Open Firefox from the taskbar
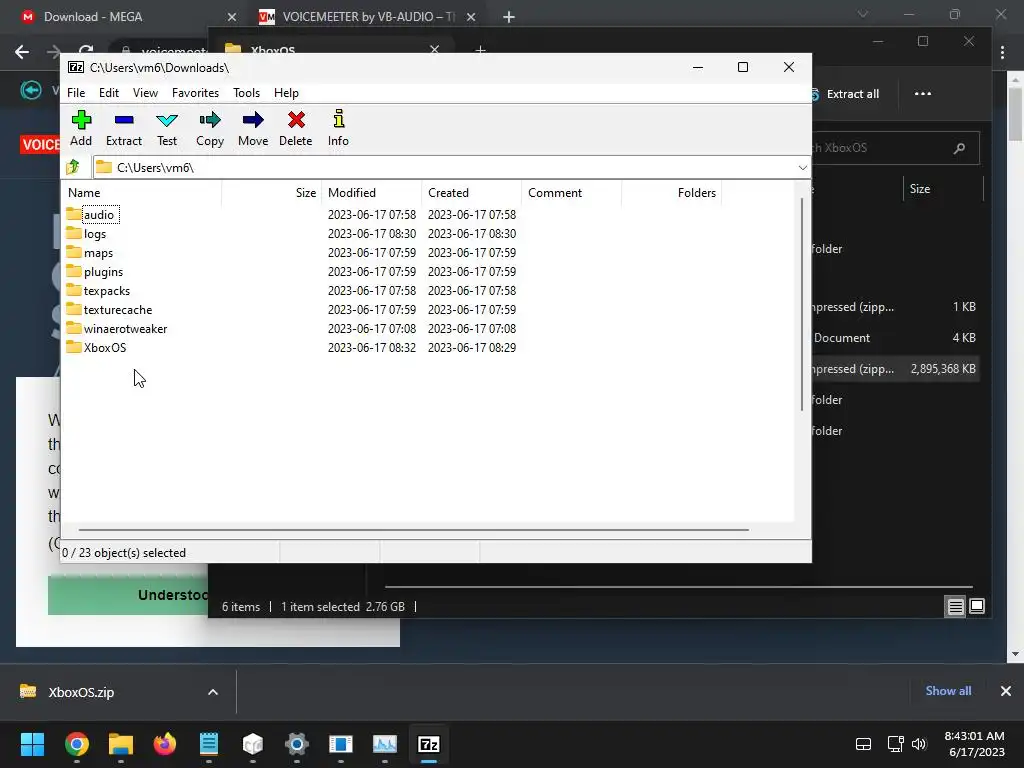The image size is (1024, 768). [165, 744]
